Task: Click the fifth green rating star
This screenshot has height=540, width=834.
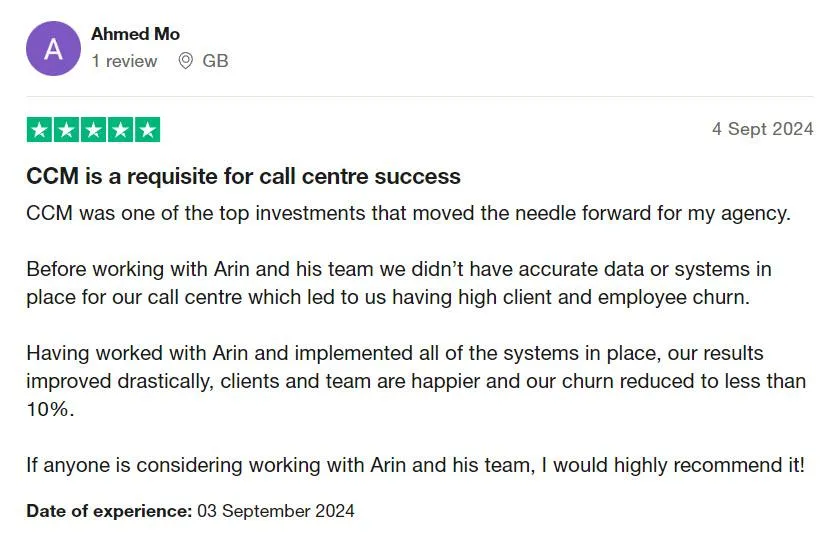Action: tap(147, 130)
